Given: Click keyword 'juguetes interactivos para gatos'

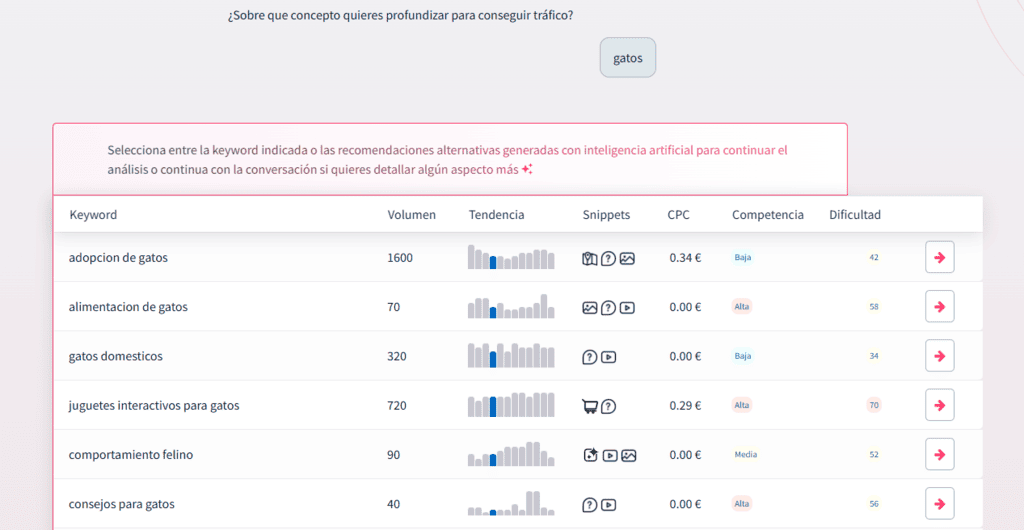Looking at the screenshot, I should pyautogui.click(x=154, y=406).
